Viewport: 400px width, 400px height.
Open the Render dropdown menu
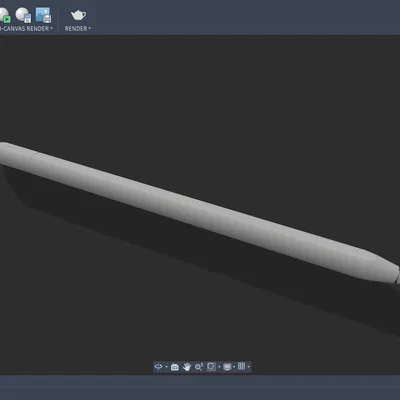[x=78, y=29]
